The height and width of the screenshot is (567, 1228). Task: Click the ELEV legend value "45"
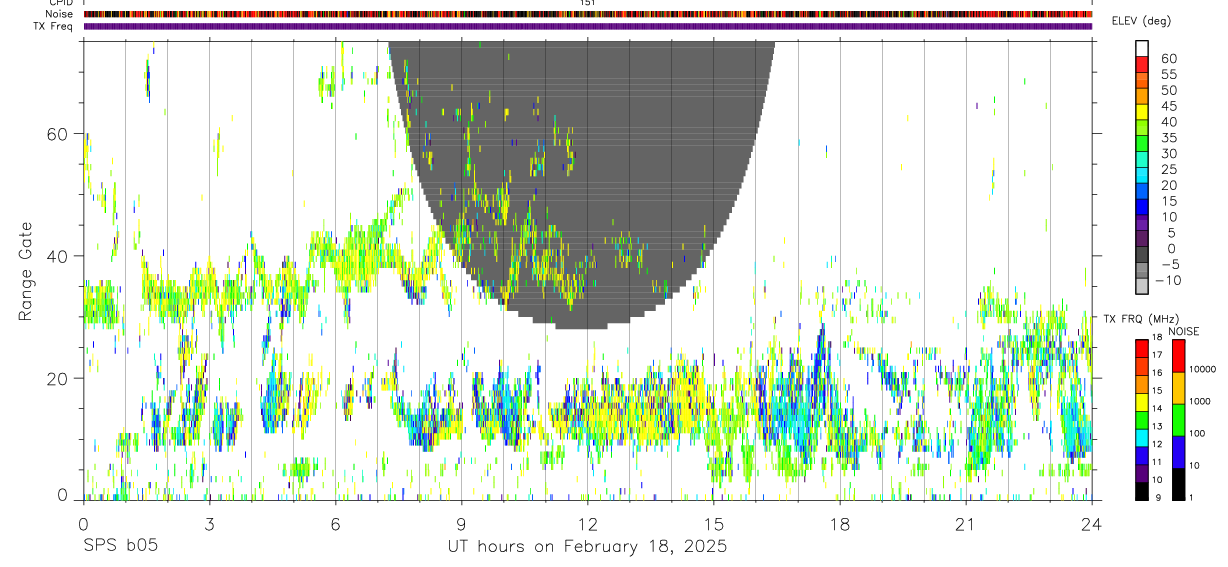tap(1168, 106)
